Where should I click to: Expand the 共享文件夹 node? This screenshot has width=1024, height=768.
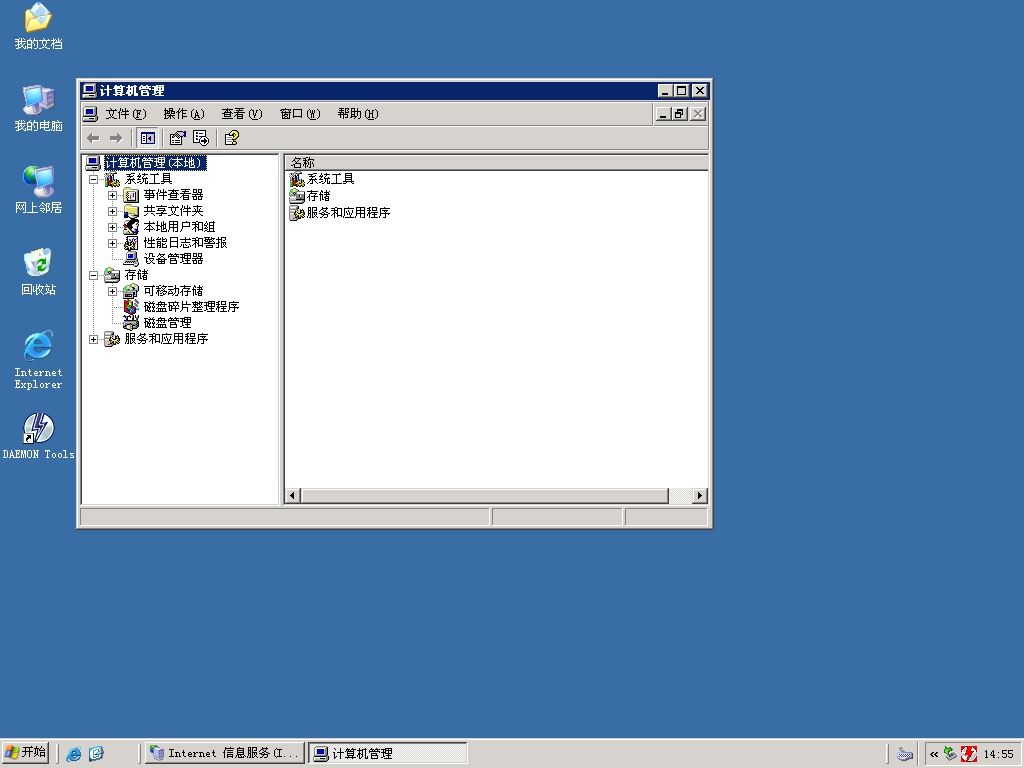(x=112, y=211)
